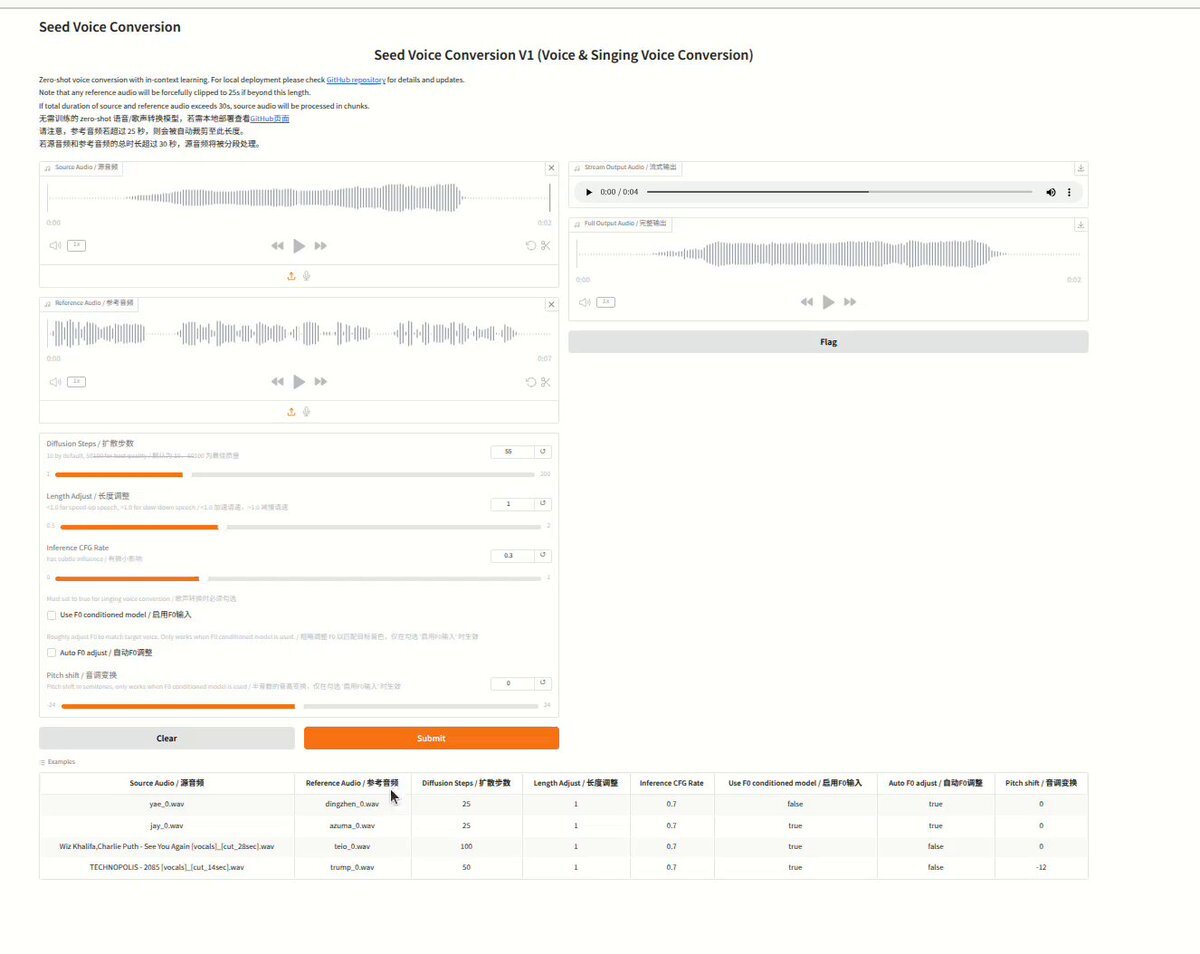Click the undo icon in Reference Audio panel

point(531,381)
